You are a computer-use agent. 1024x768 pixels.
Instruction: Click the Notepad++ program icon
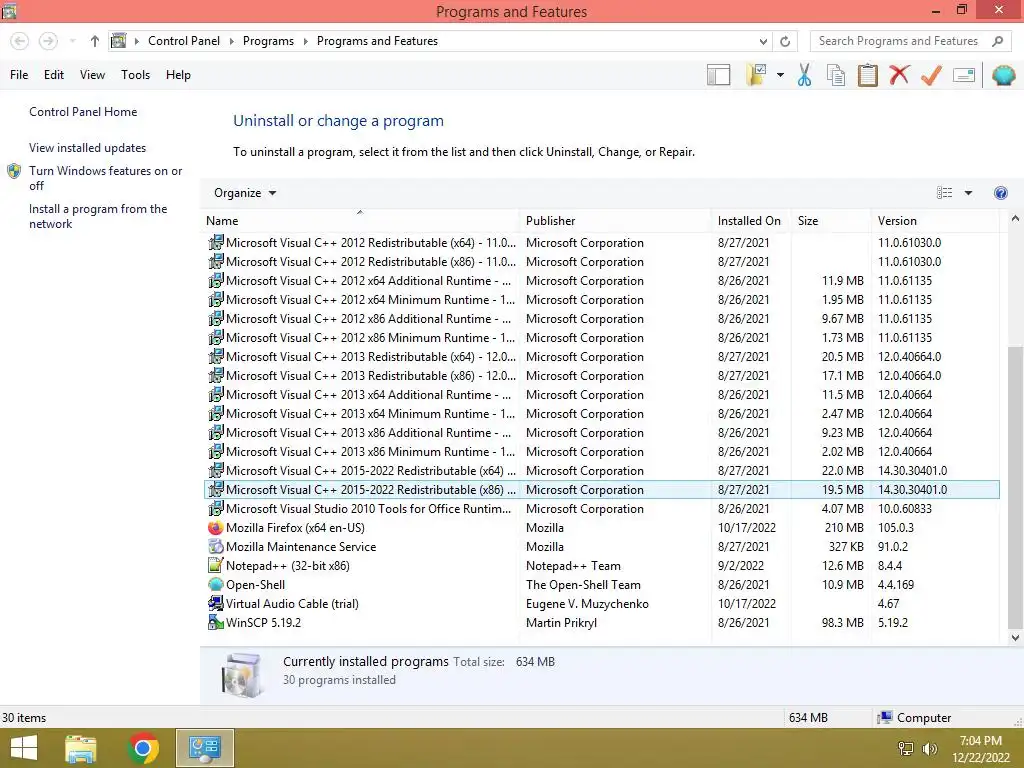click(x=216, y=566)
